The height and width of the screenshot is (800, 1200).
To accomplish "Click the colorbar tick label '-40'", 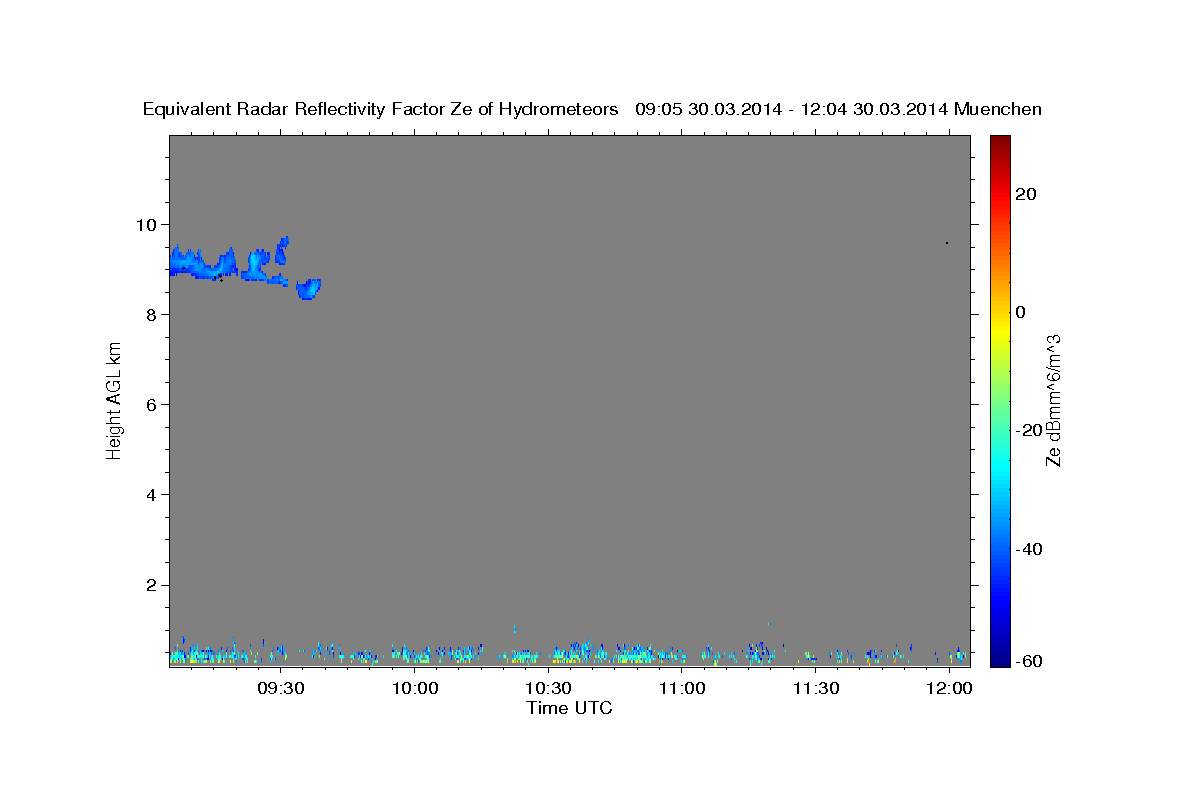I will [x=1029, y=548].
